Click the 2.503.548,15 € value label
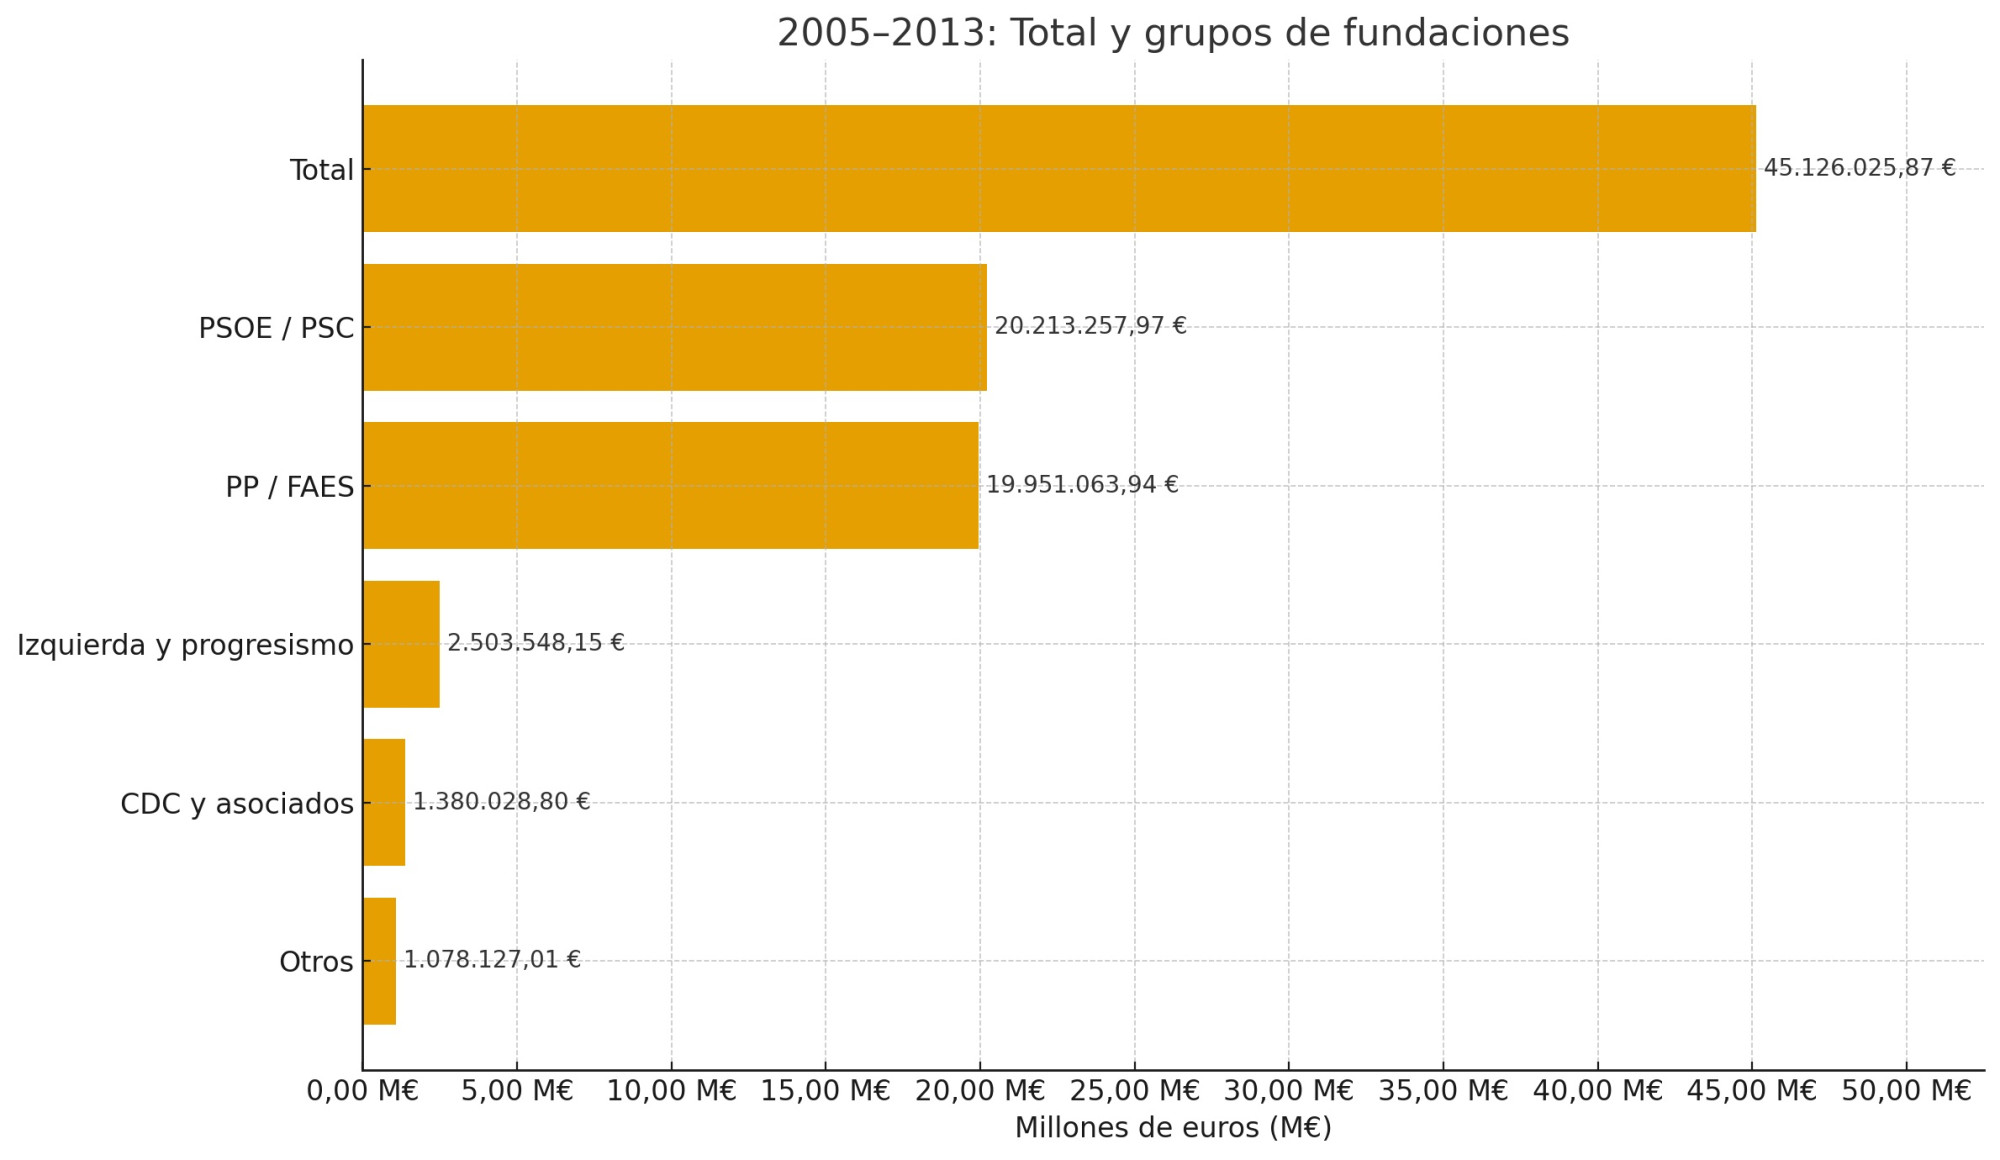Screen dimensions: 2000x1160 point(536,643)
